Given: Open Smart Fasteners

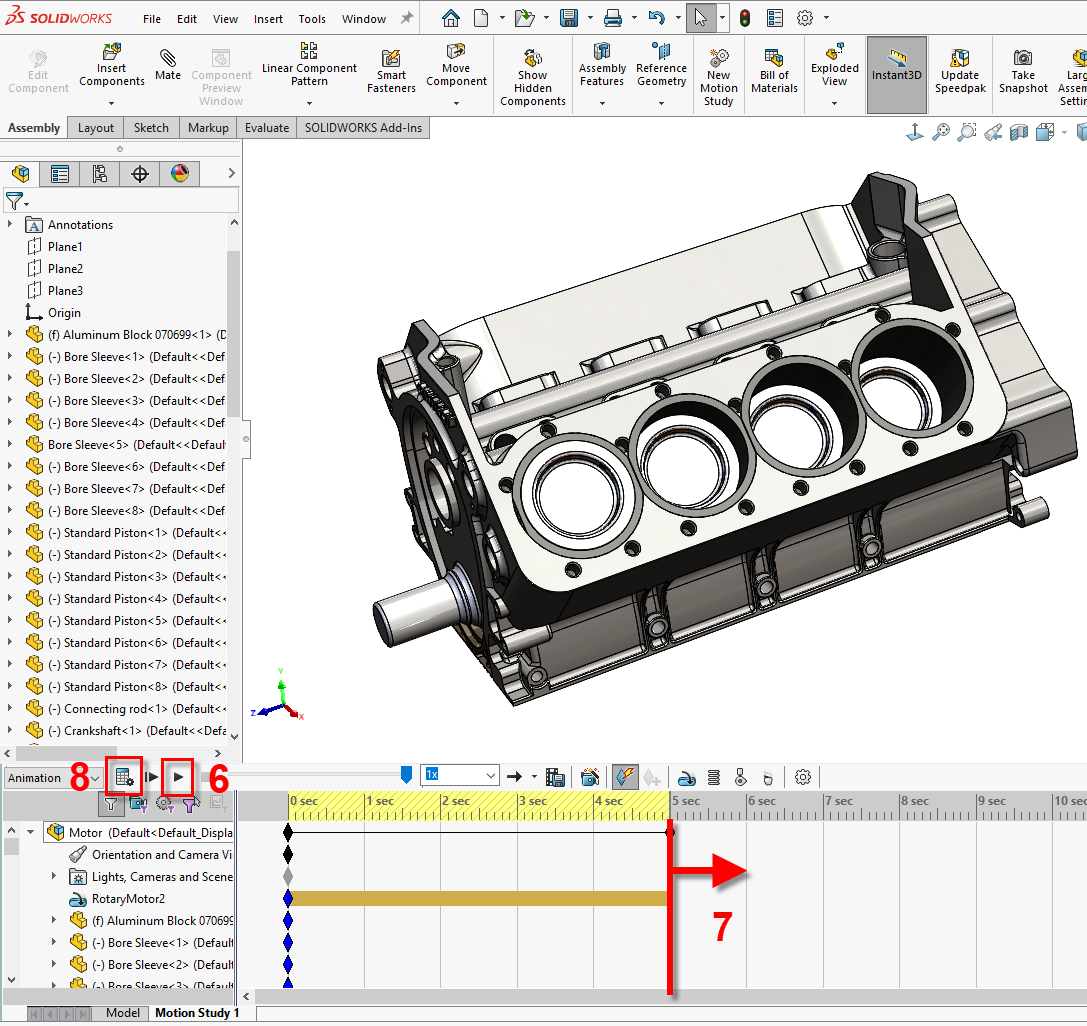Looking at the screenshot, I should (x=391, y=71).
